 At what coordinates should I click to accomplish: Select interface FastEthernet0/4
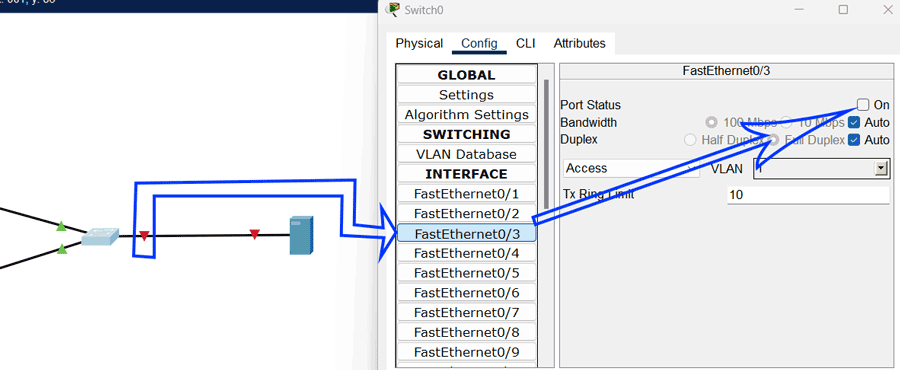click(x=466, y=253)
